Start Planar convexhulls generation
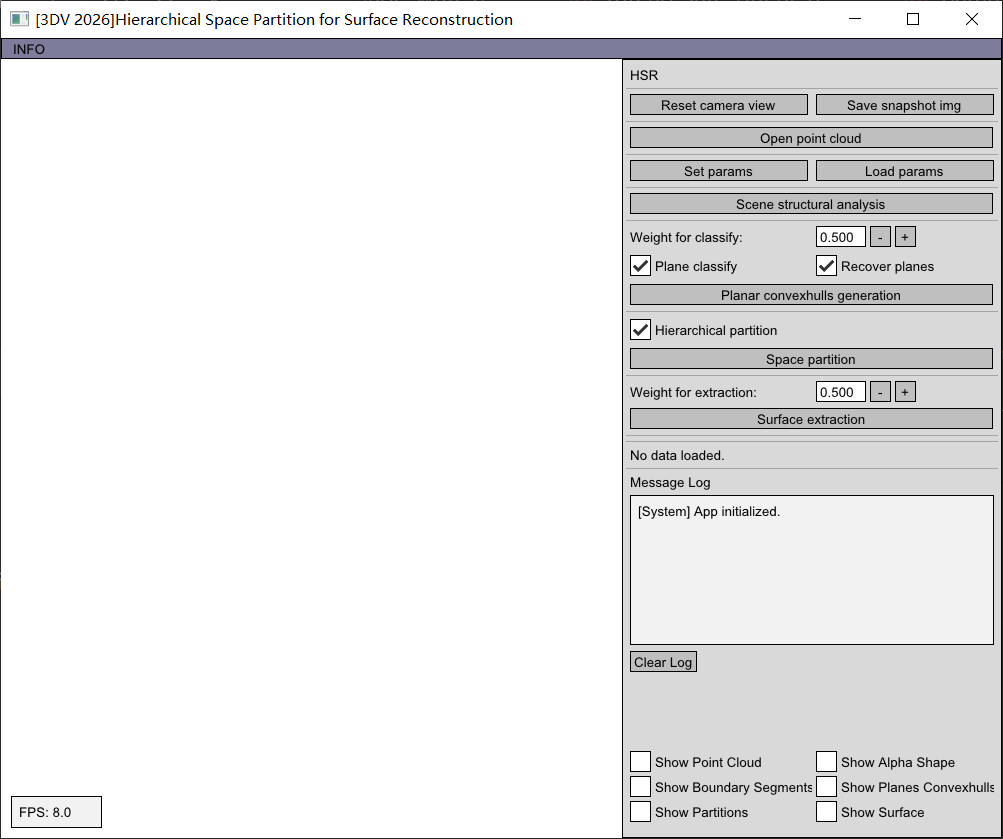1003x839 pixels. (811, 294)
